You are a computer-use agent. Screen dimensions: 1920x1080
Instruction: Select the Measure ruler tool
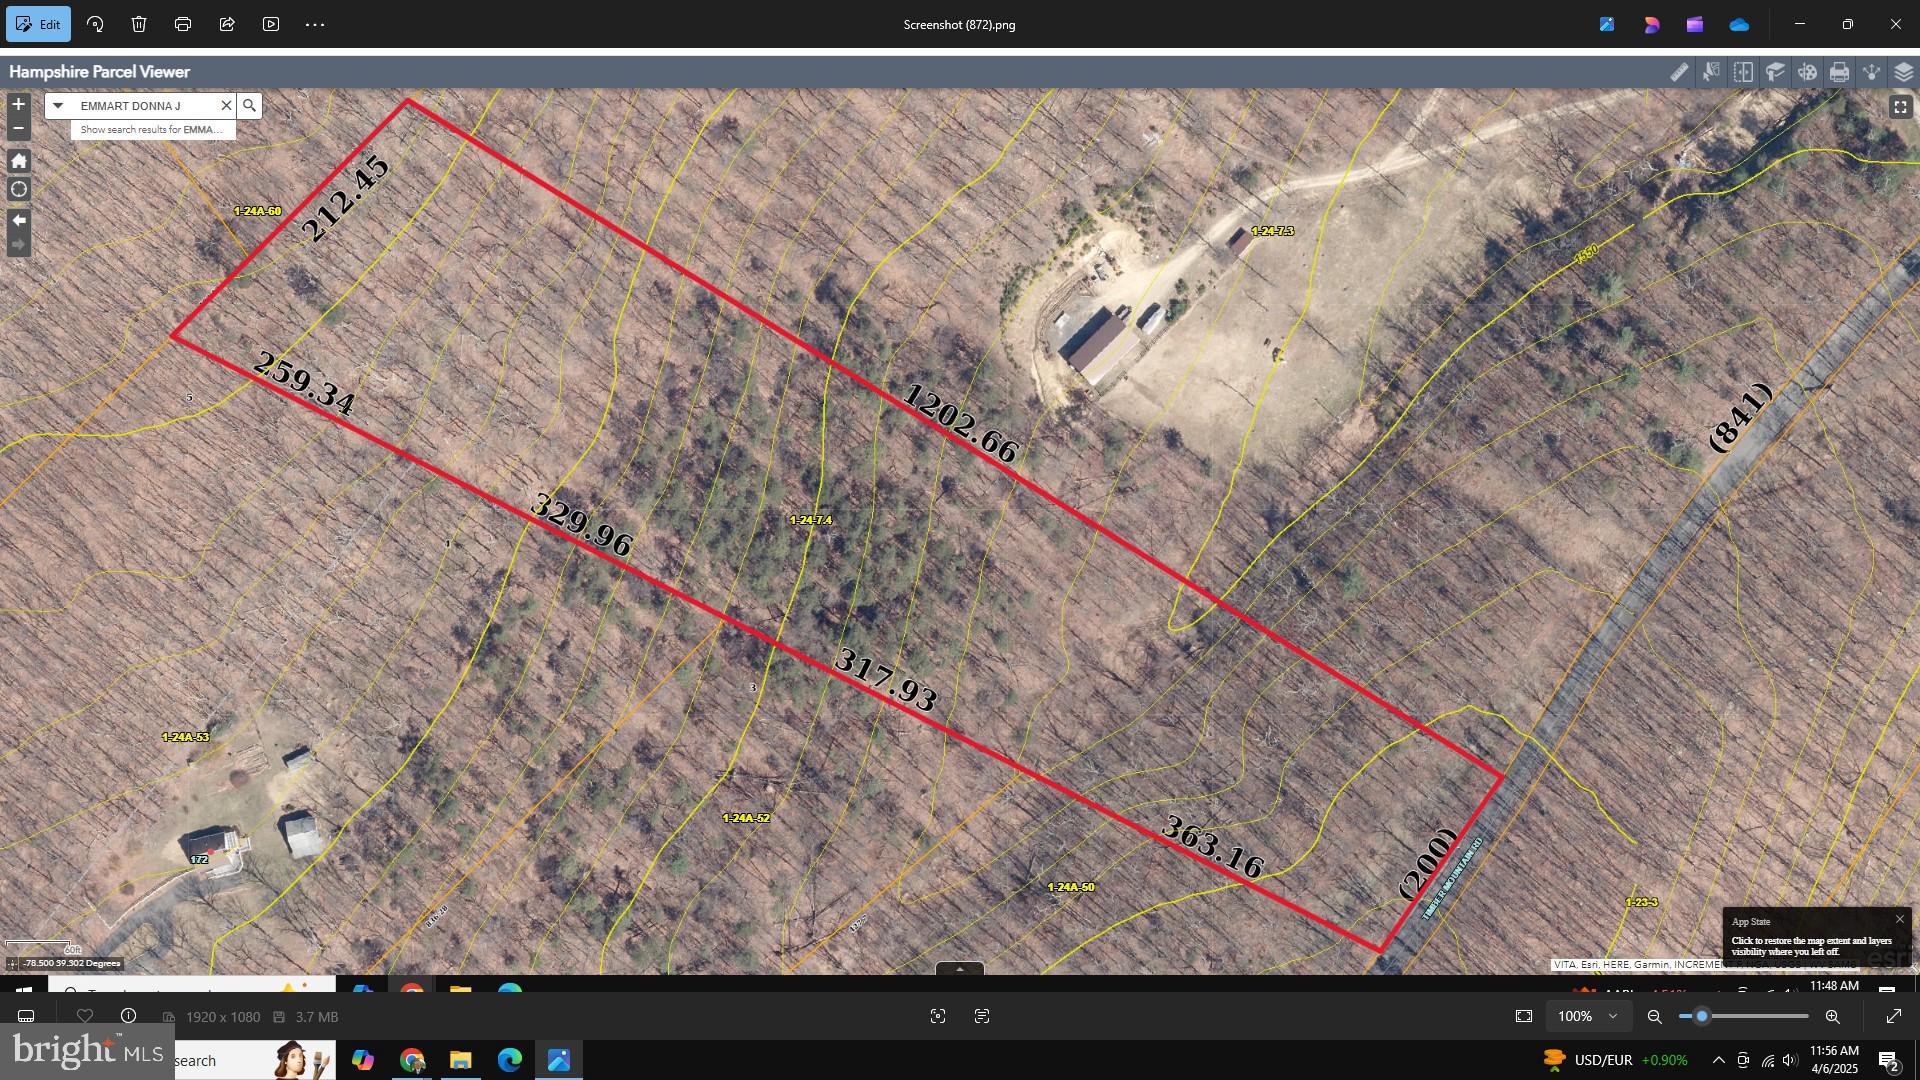point(1679,72)
